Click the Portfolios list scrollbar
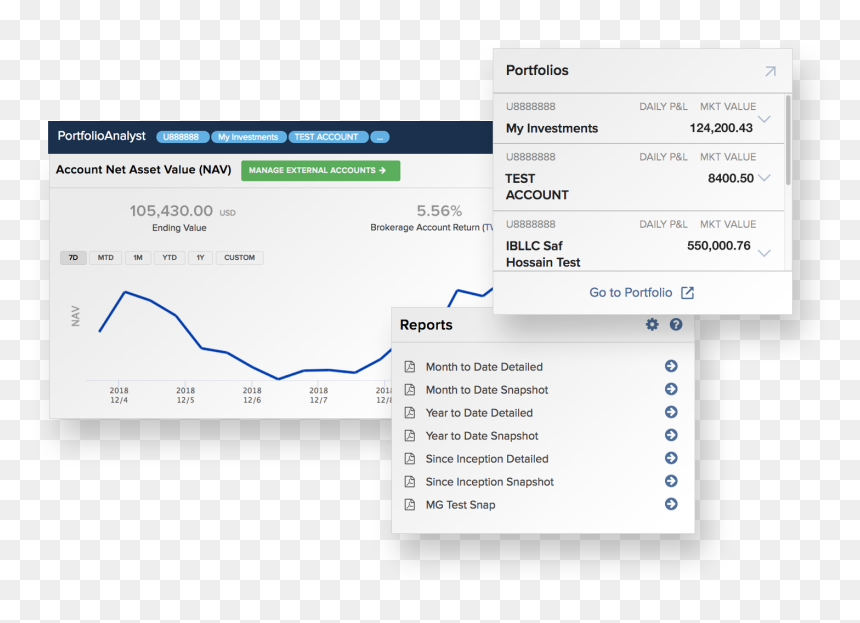Screen dimensions: 860x623 point(788,140)
